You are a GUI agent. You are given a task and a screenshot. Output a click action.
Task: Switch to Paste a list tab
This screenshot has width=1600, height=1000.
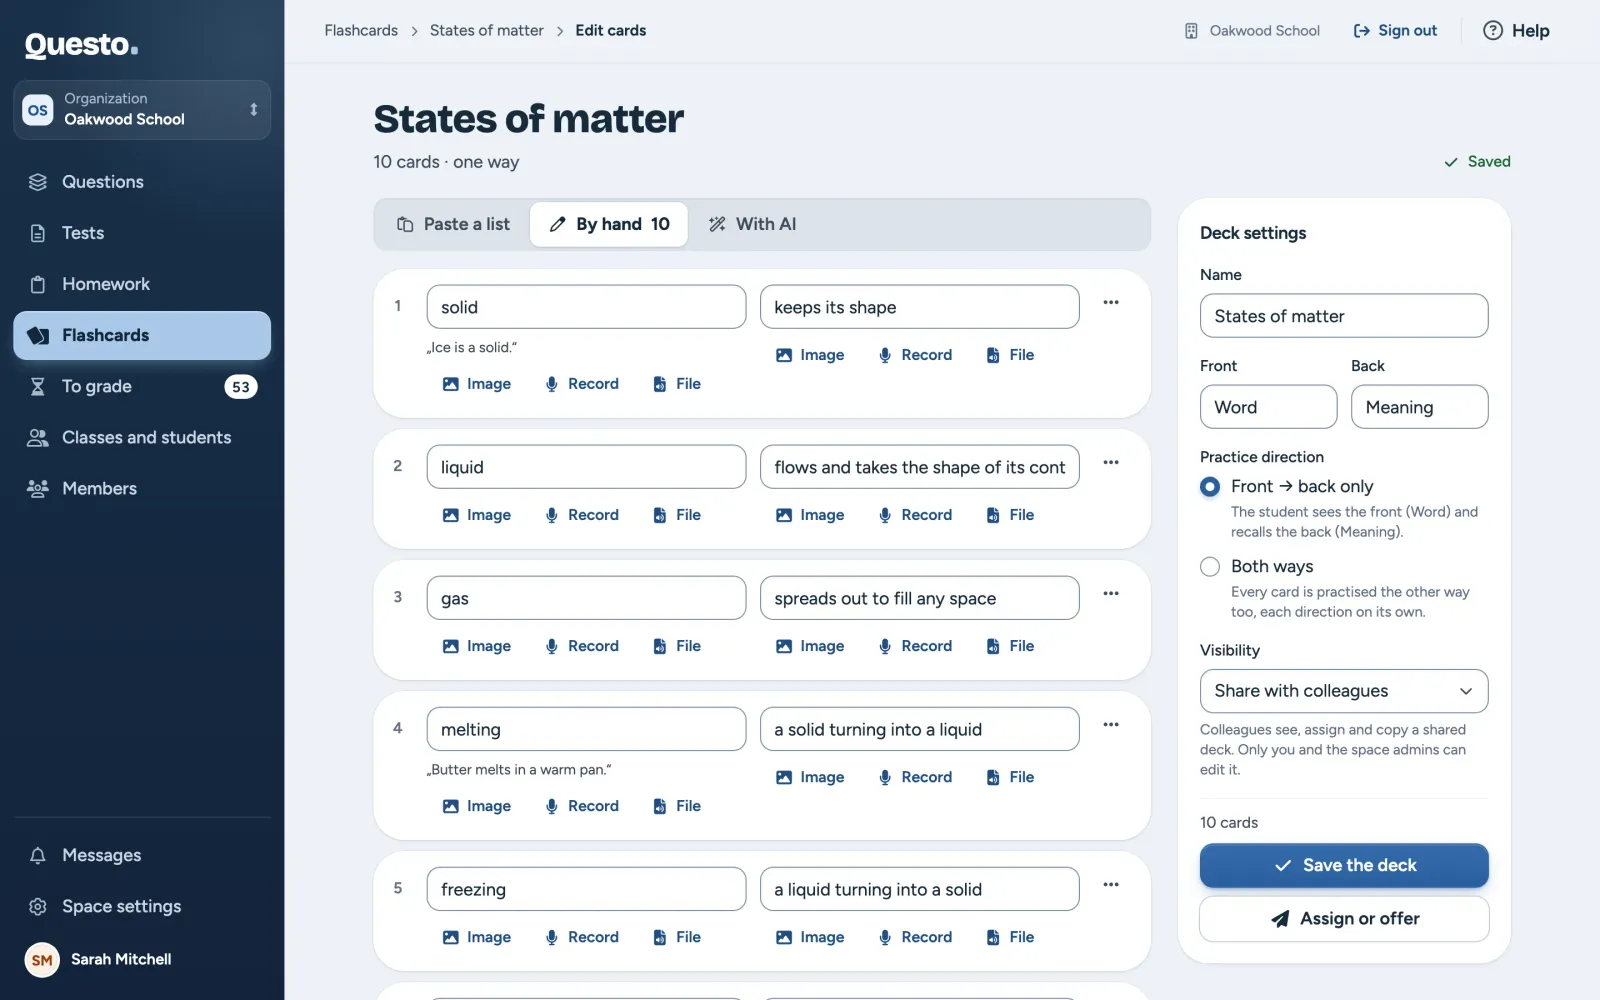pyautogui.click(x=453, y=224)
